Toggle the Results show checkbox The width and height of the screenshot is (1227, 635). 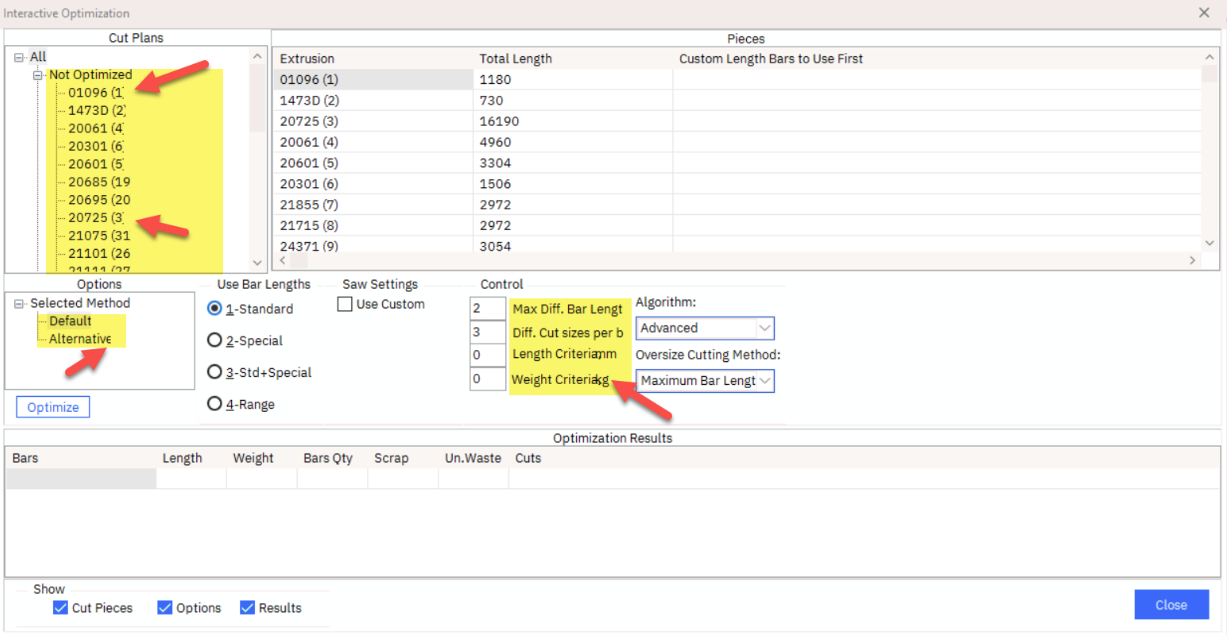coord(247,608)
